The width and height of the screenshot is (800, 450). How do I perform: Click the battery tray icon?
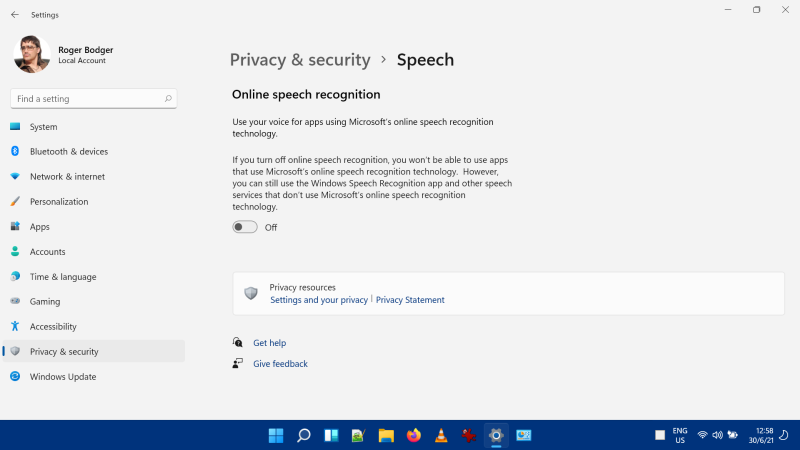(733, 435)
